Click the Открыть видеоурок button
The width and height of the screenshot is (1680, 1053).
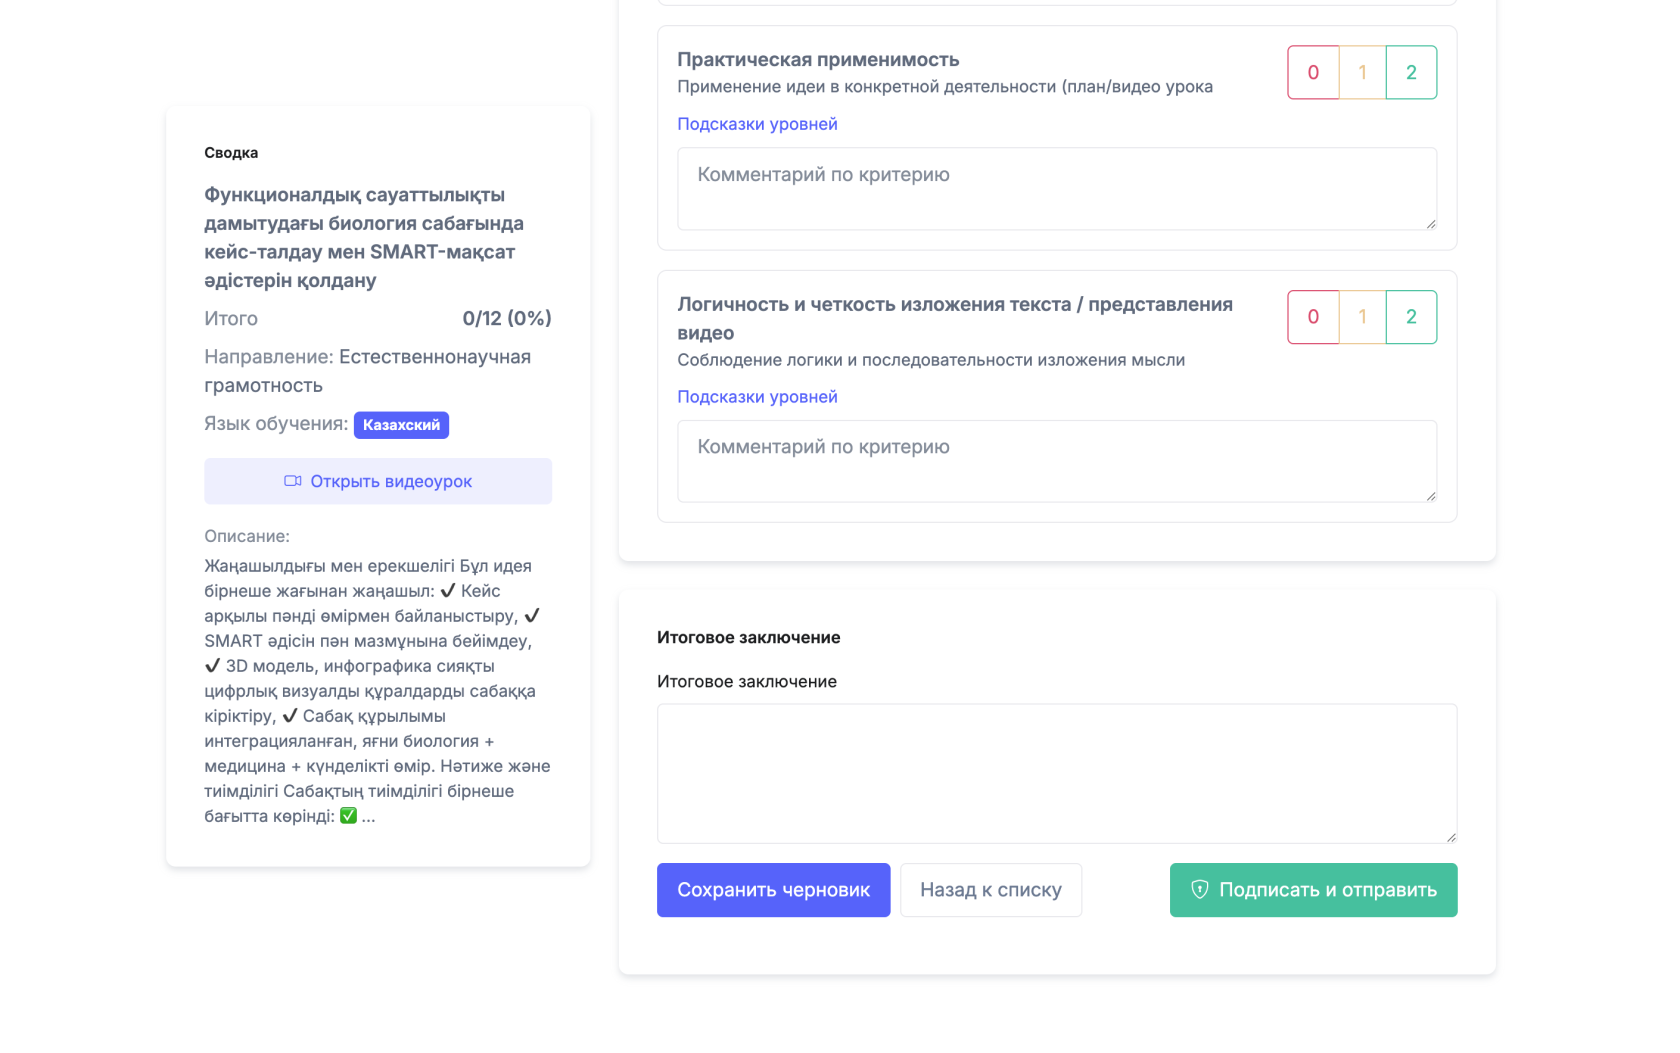[378, 481]
